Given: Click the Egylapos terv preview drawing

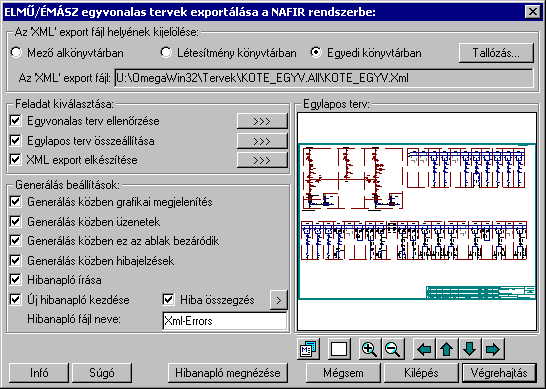Looking at the screenshot, I should [417, 221].
